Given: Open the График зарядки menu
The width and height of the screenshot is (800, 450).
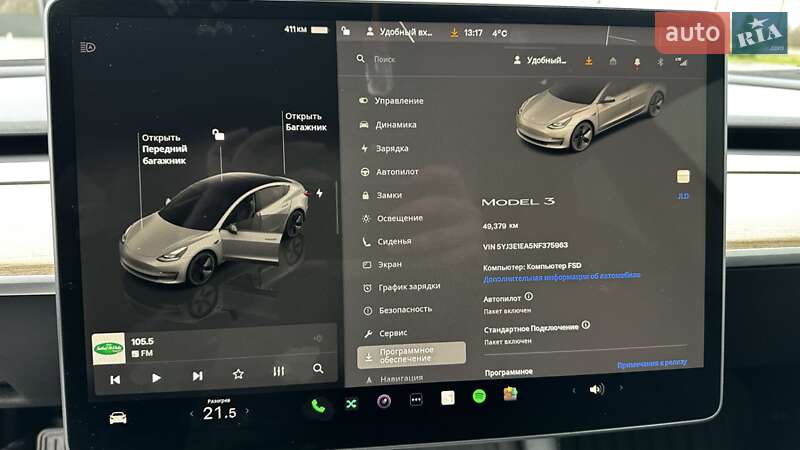Looking at the screenshot, I should pyautogui.click(x=402, y=287).
